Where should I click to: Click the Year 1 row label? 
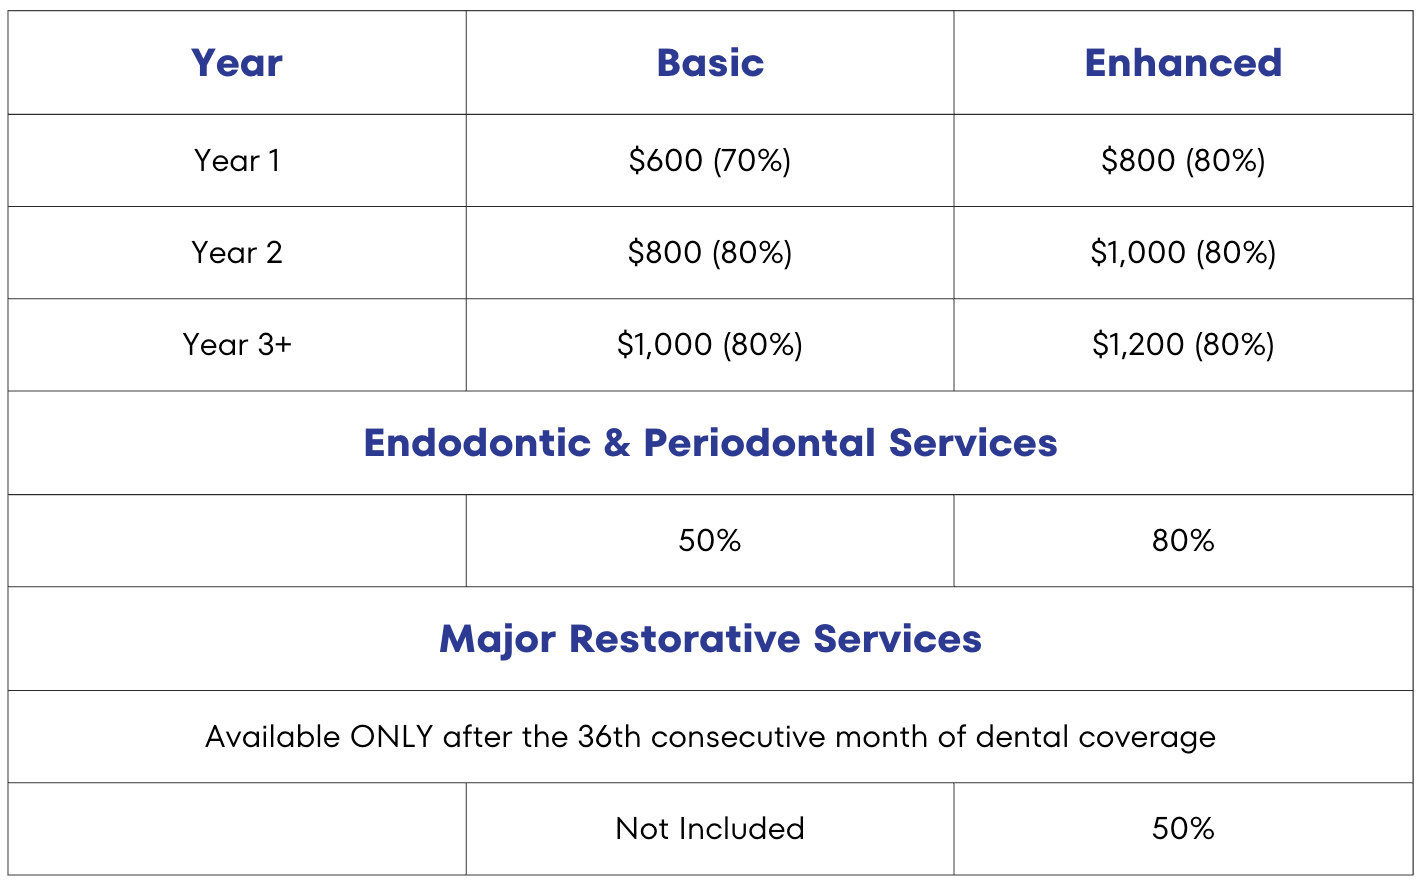click(x=237, y=160)
